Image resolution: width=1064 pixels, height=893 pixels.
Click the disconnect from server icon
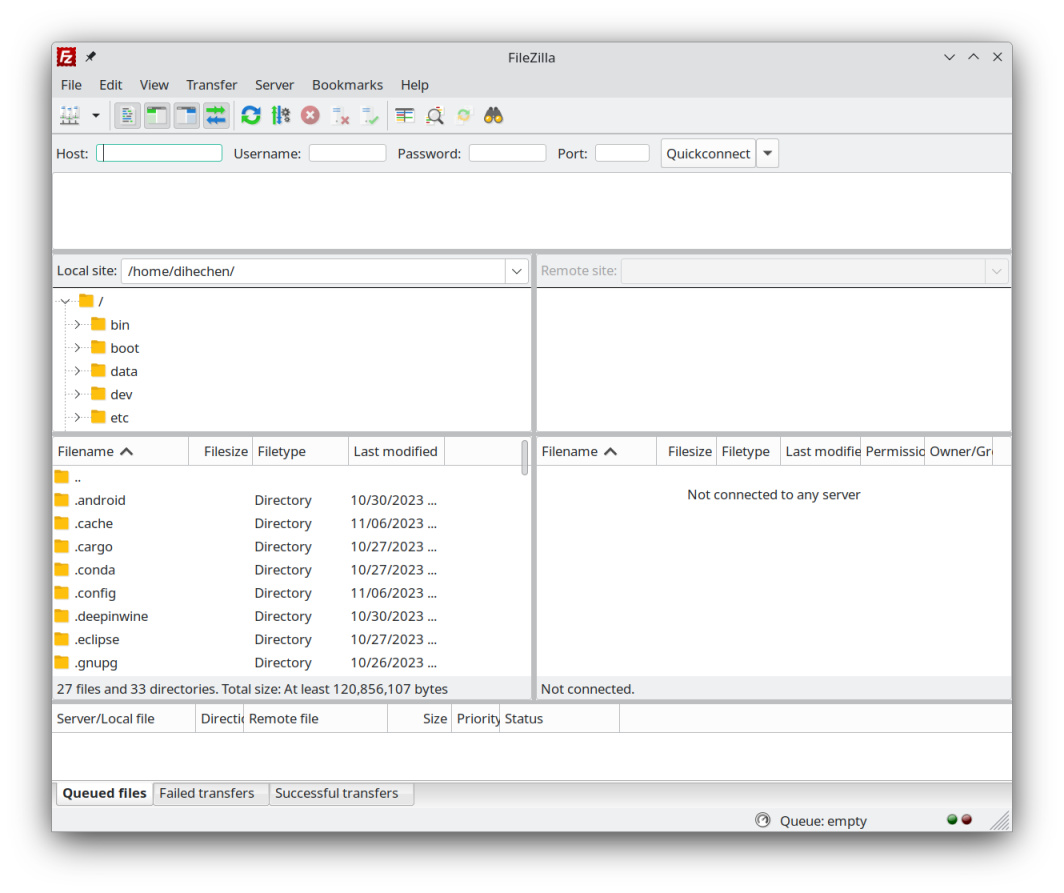[x=341, y=116]
